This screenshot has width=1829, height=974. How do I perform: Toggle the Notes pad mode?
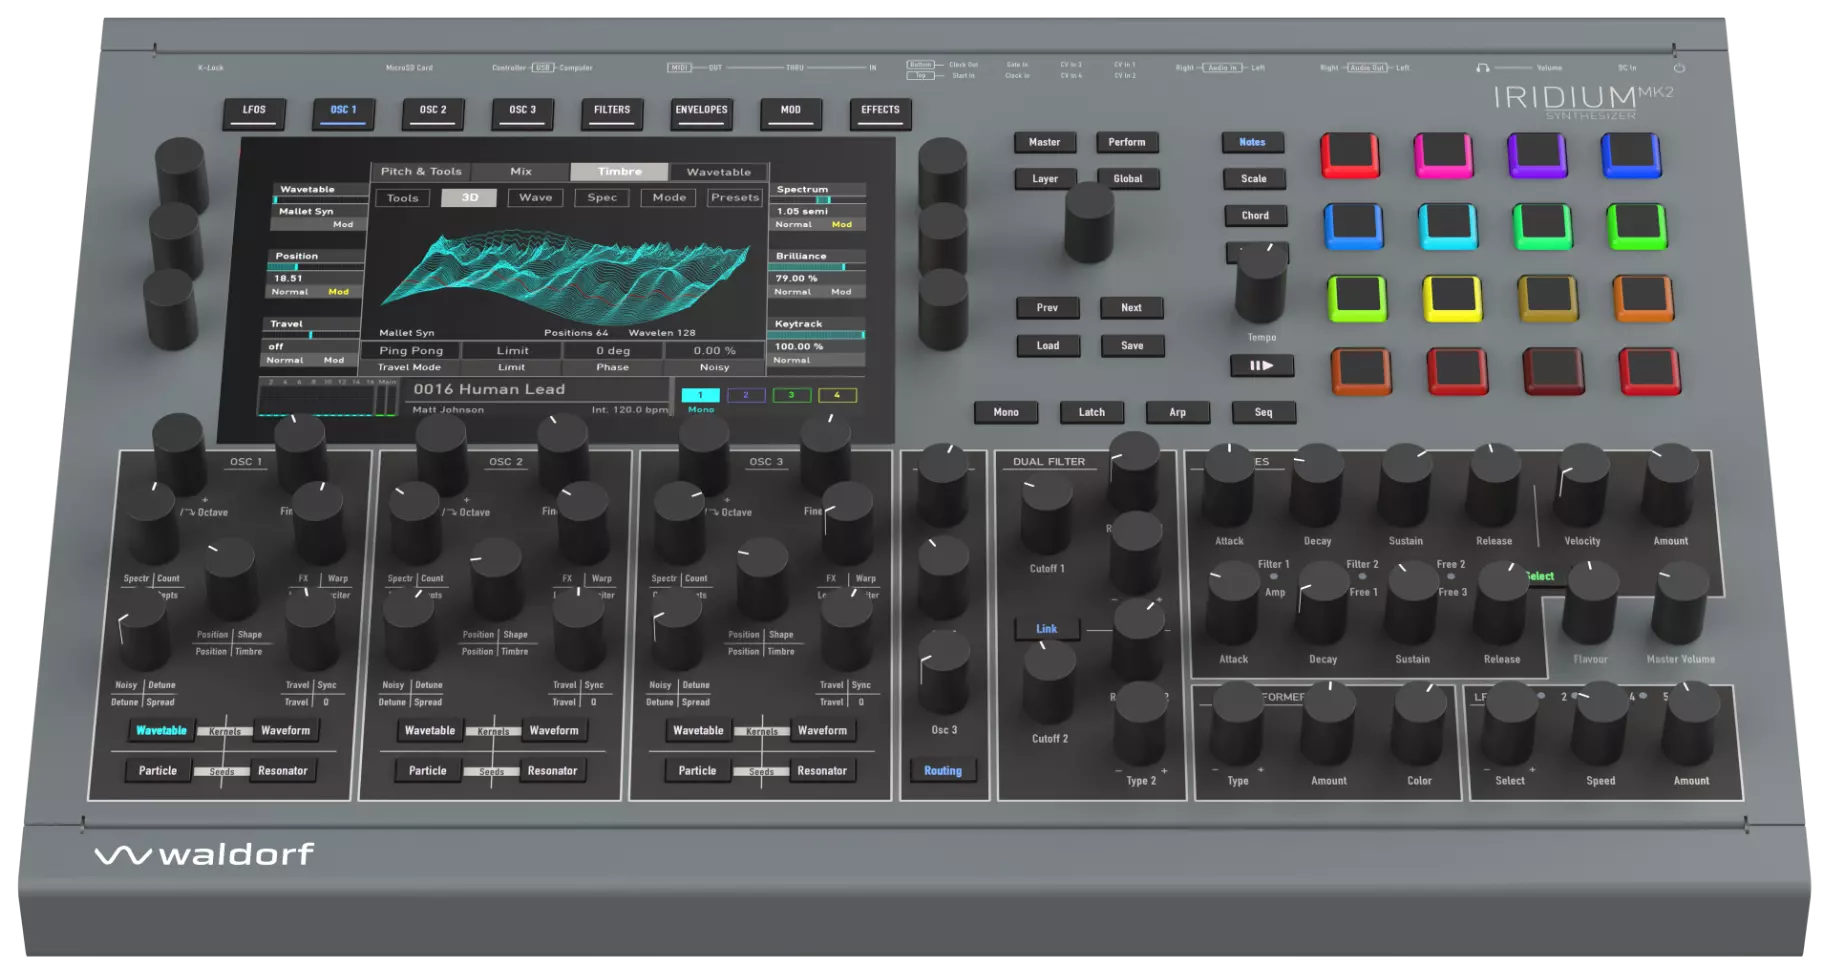[x=1253, y=143]
